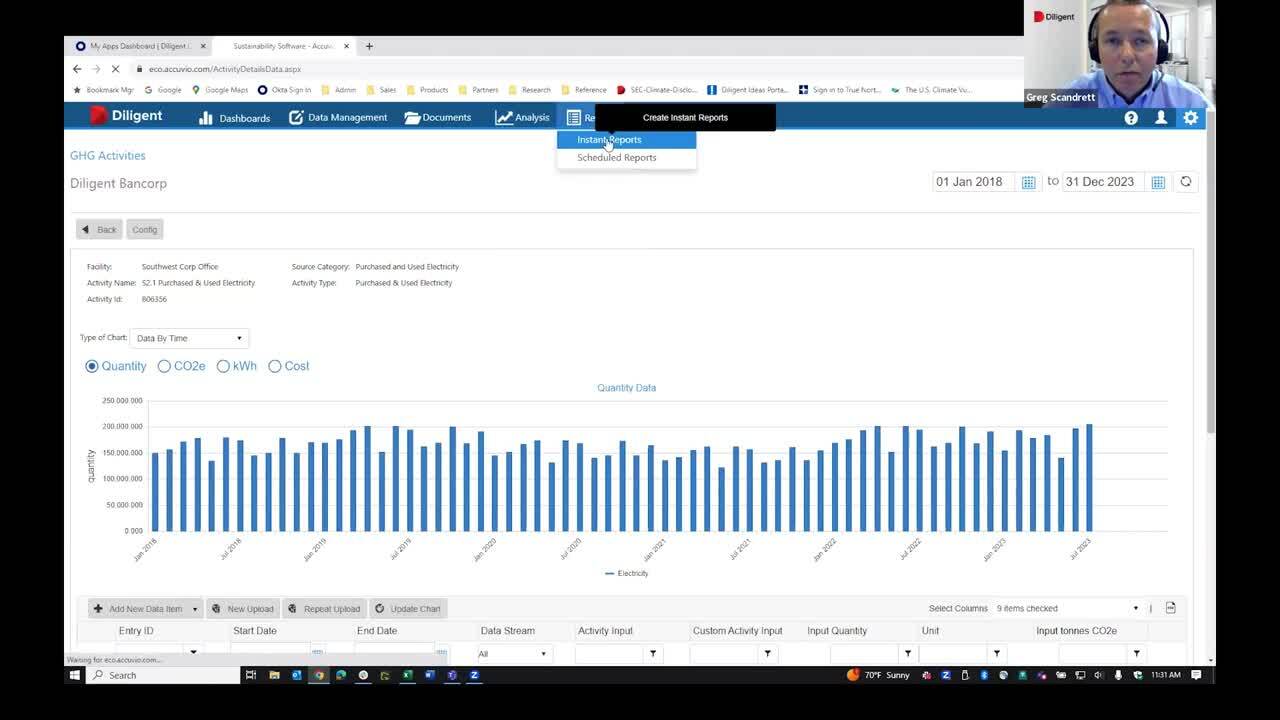Select Instant Reports from dropdown

click(626, 139)
